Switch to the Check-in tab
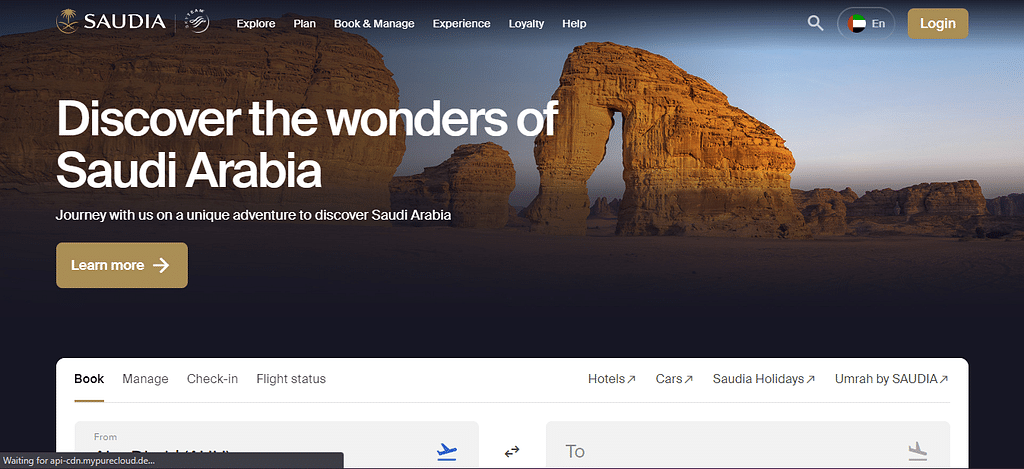Image resolution: width=1024 pixels, height=469 pixels. (x=212, y=379)
